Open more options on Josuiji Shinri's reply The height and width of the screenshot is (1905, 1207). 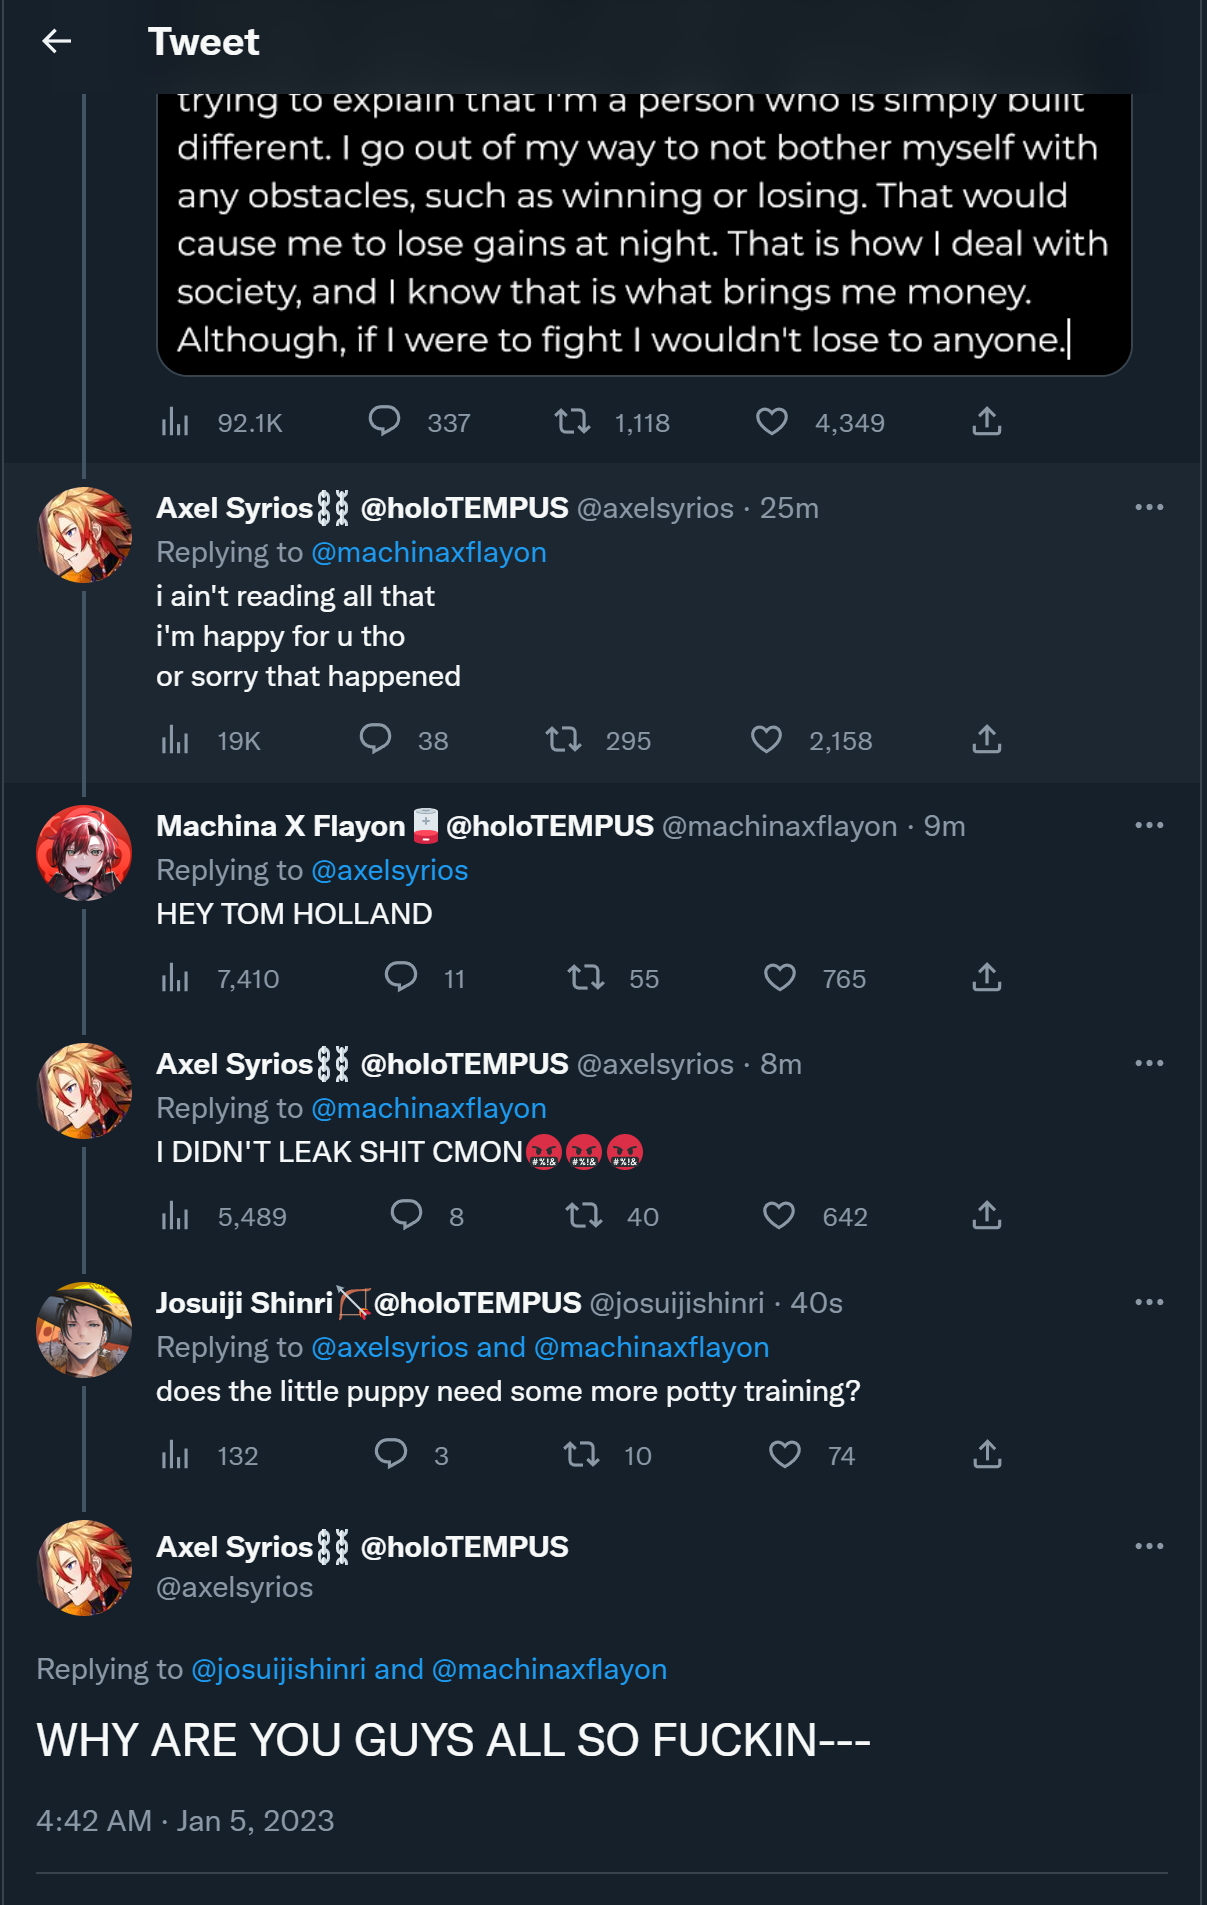click(1149, 1302)
